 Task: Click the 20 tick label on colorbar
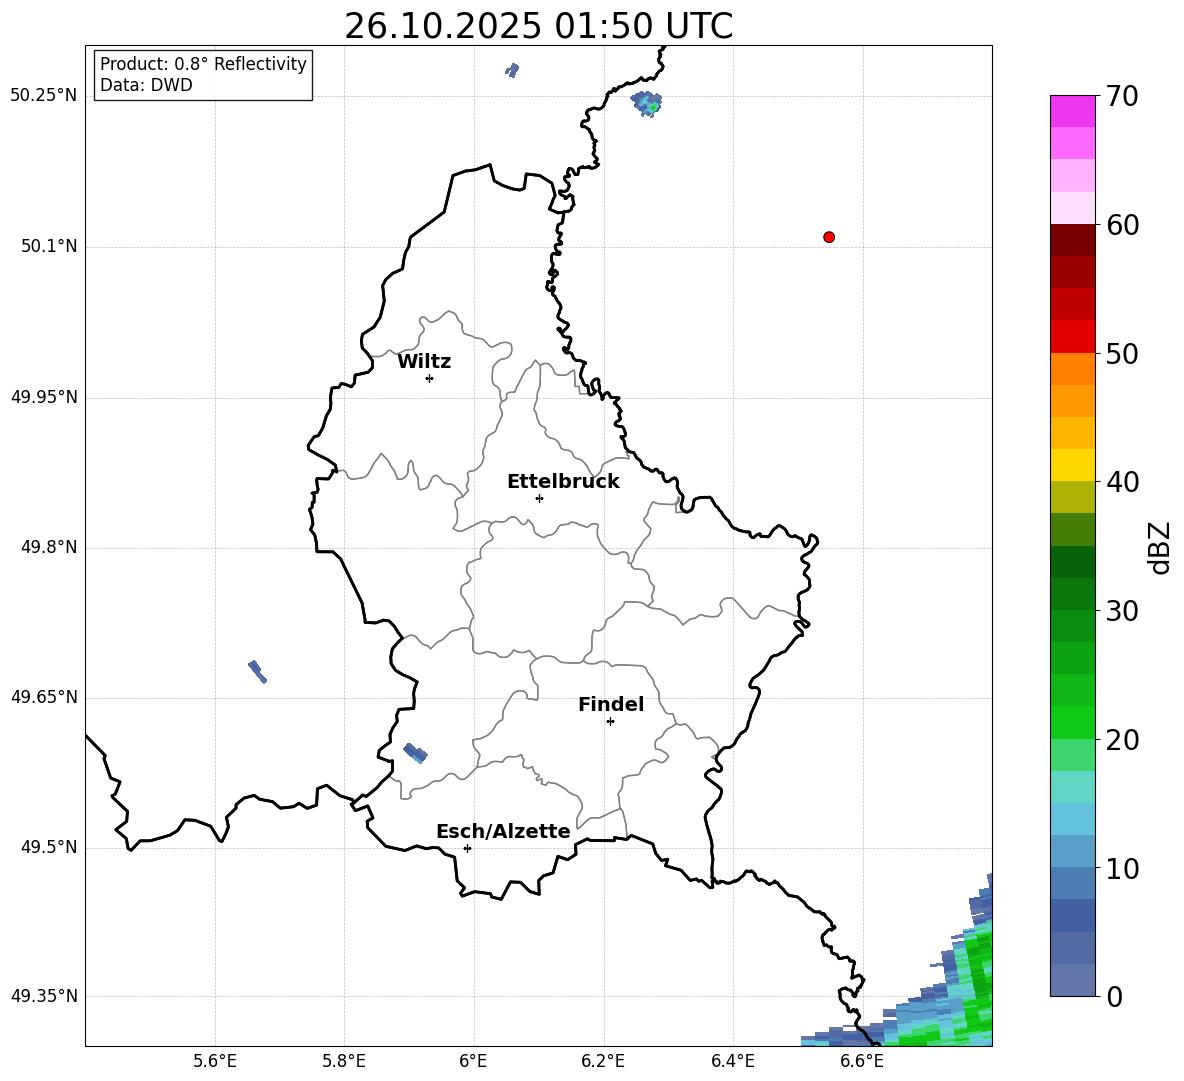coord(1122,740)
